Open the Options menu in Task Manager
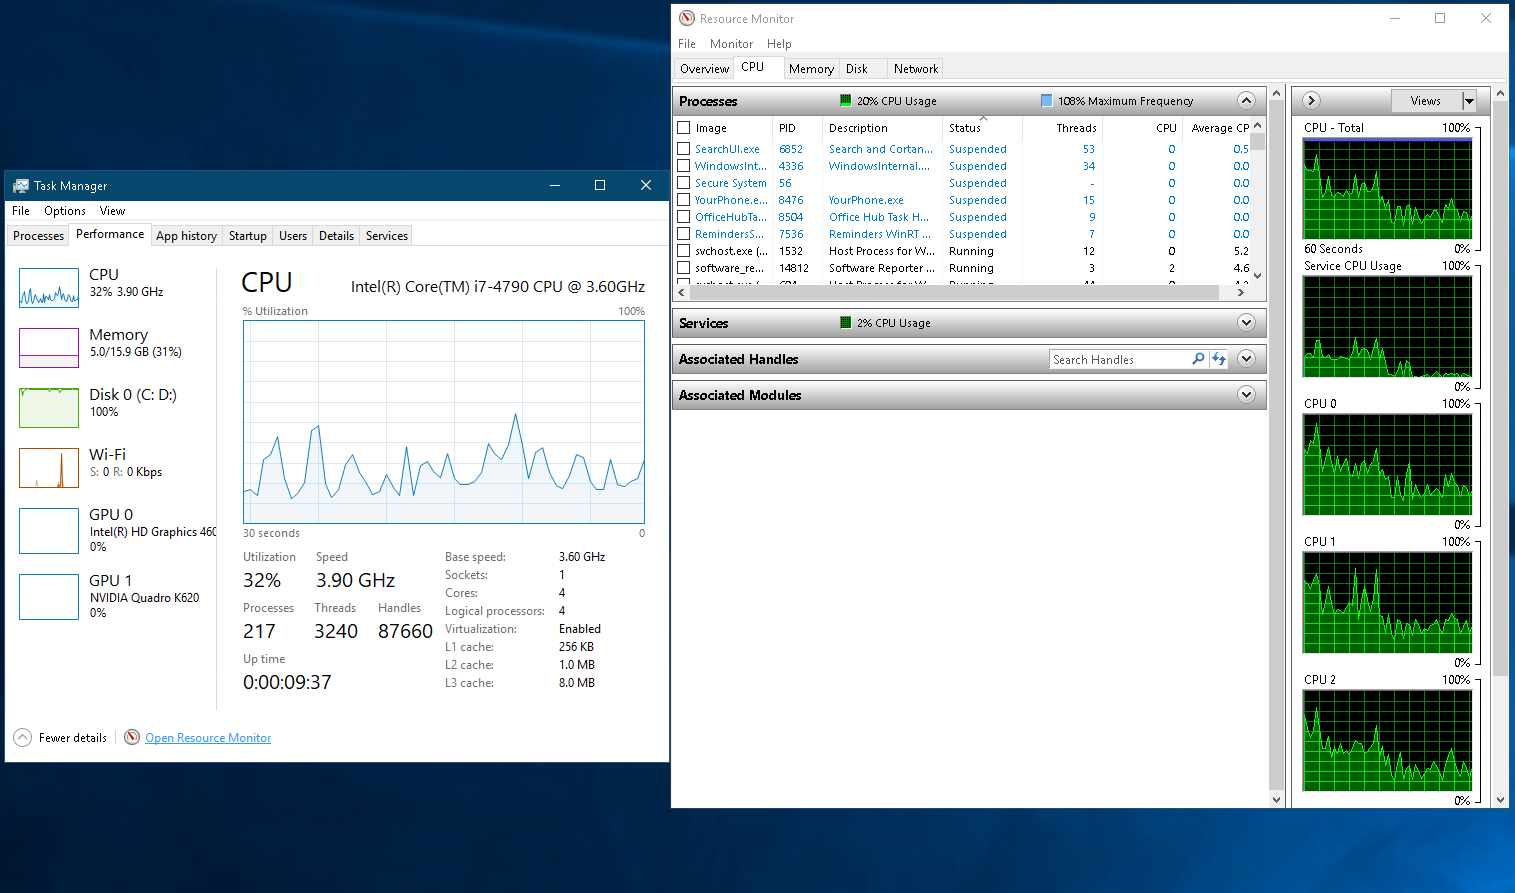The image size is (1515, 893). (65, 211)
